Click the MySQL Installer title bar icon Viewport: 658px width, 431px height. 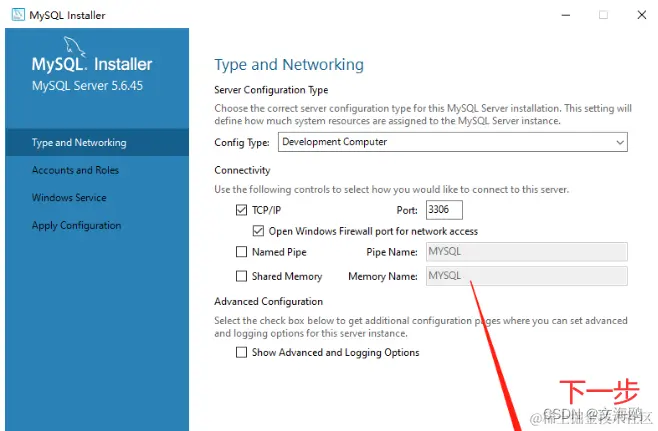18,15
